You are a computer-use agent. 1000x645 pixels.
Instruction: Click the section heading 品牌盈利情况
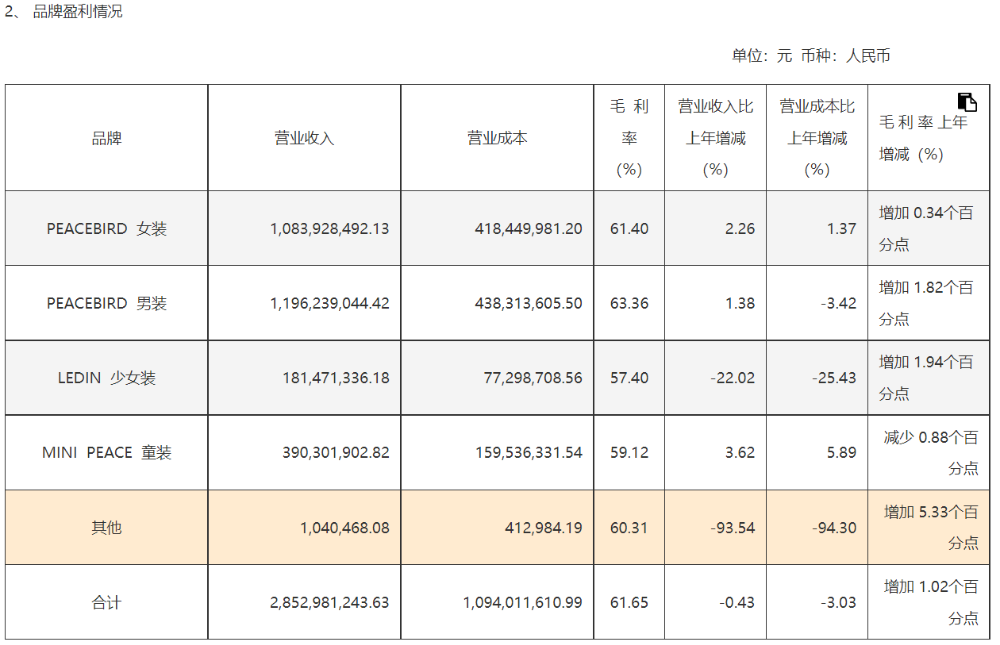[x=77, y=11]
